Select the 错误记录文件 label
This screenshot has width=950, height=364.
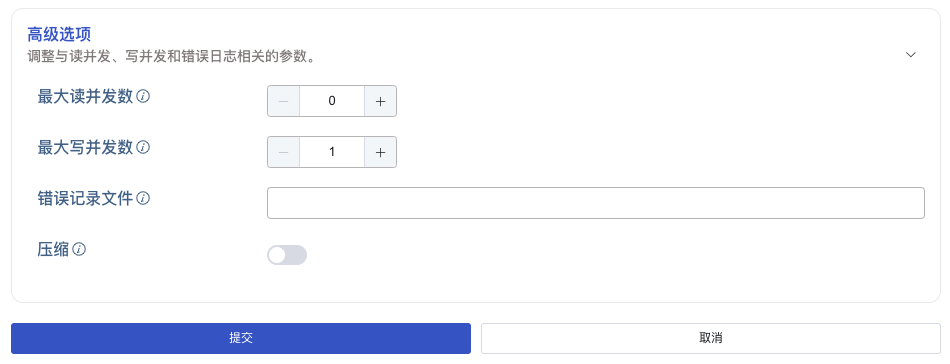coord(85,198)
